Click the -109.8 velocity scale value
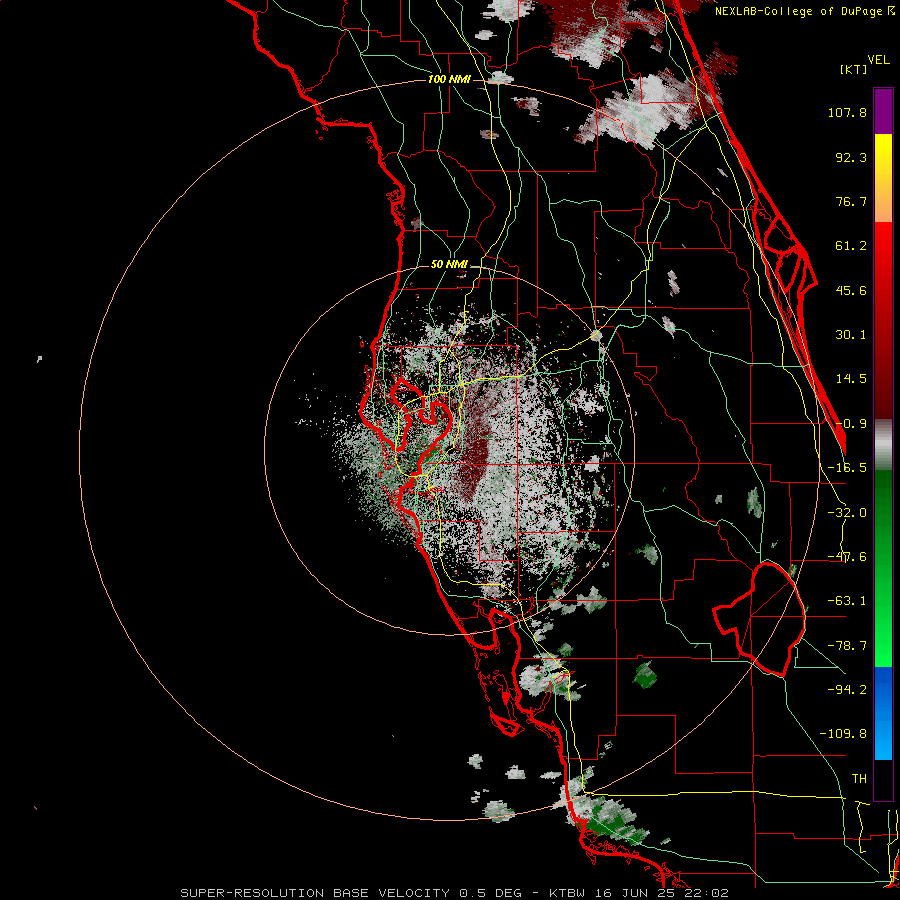Viewport: 900px width, 900px height. pyautogui.click(x=844, y=734)
